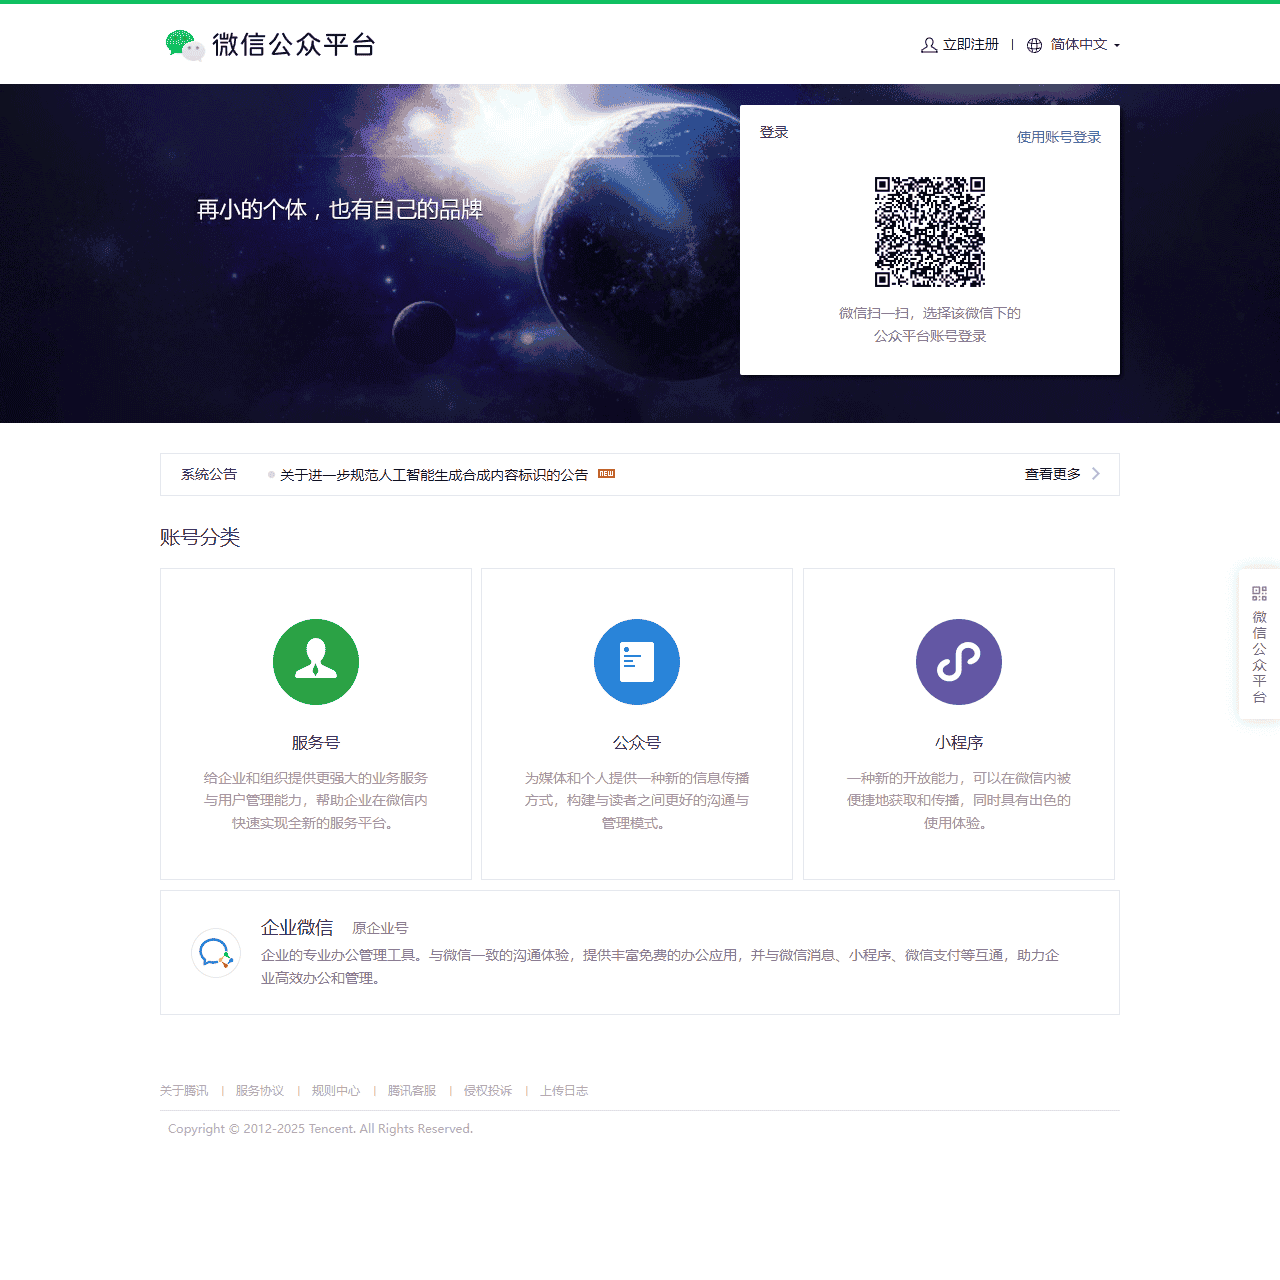Click 规则中心 in the footer

(x=335, y=1091)
